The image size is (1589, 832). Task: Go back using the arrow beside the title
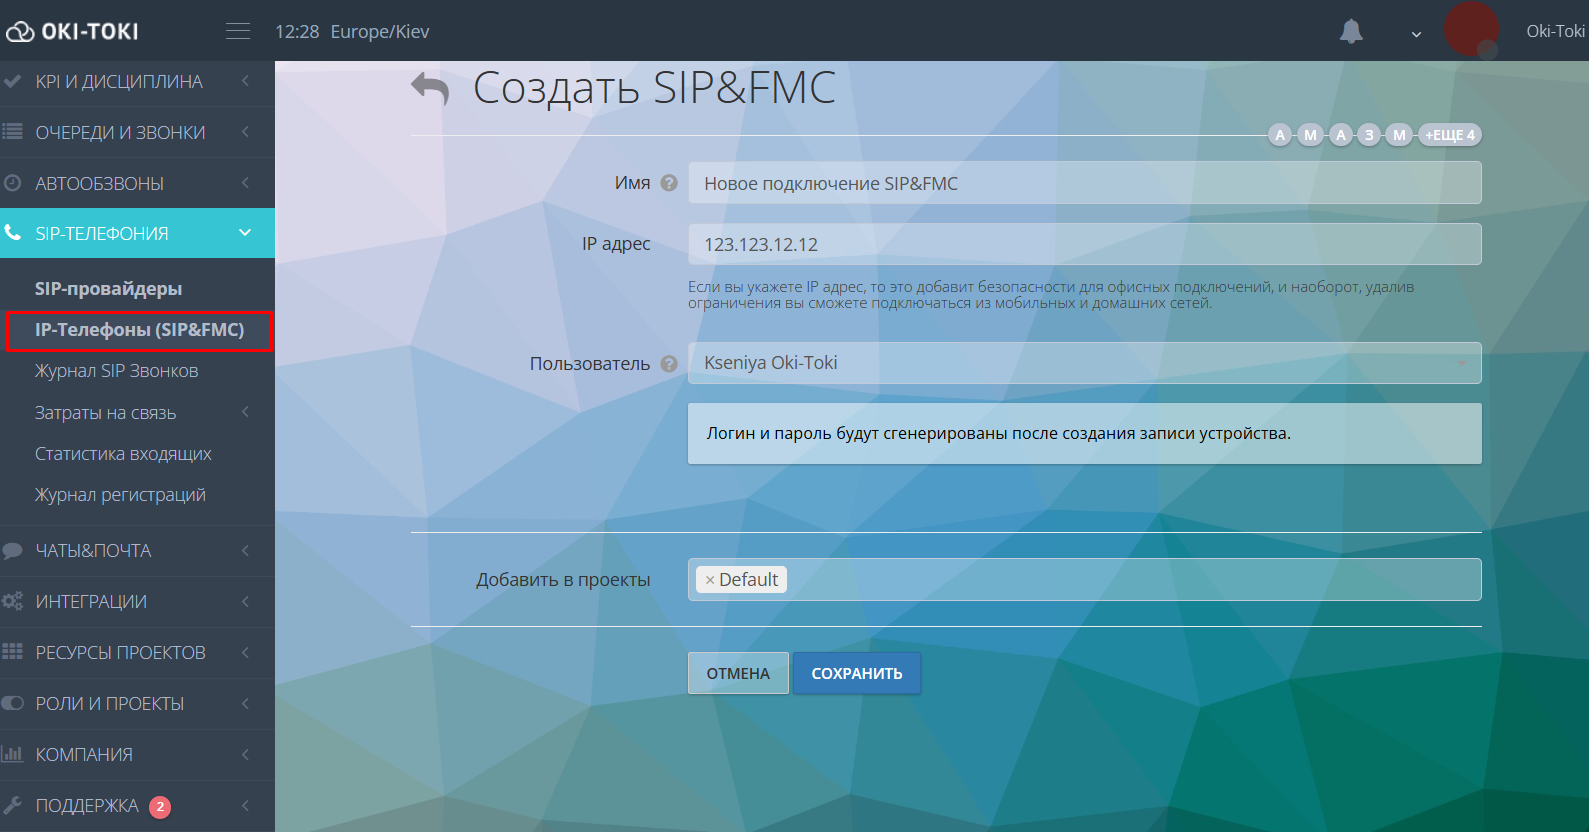tap(430, 88)
